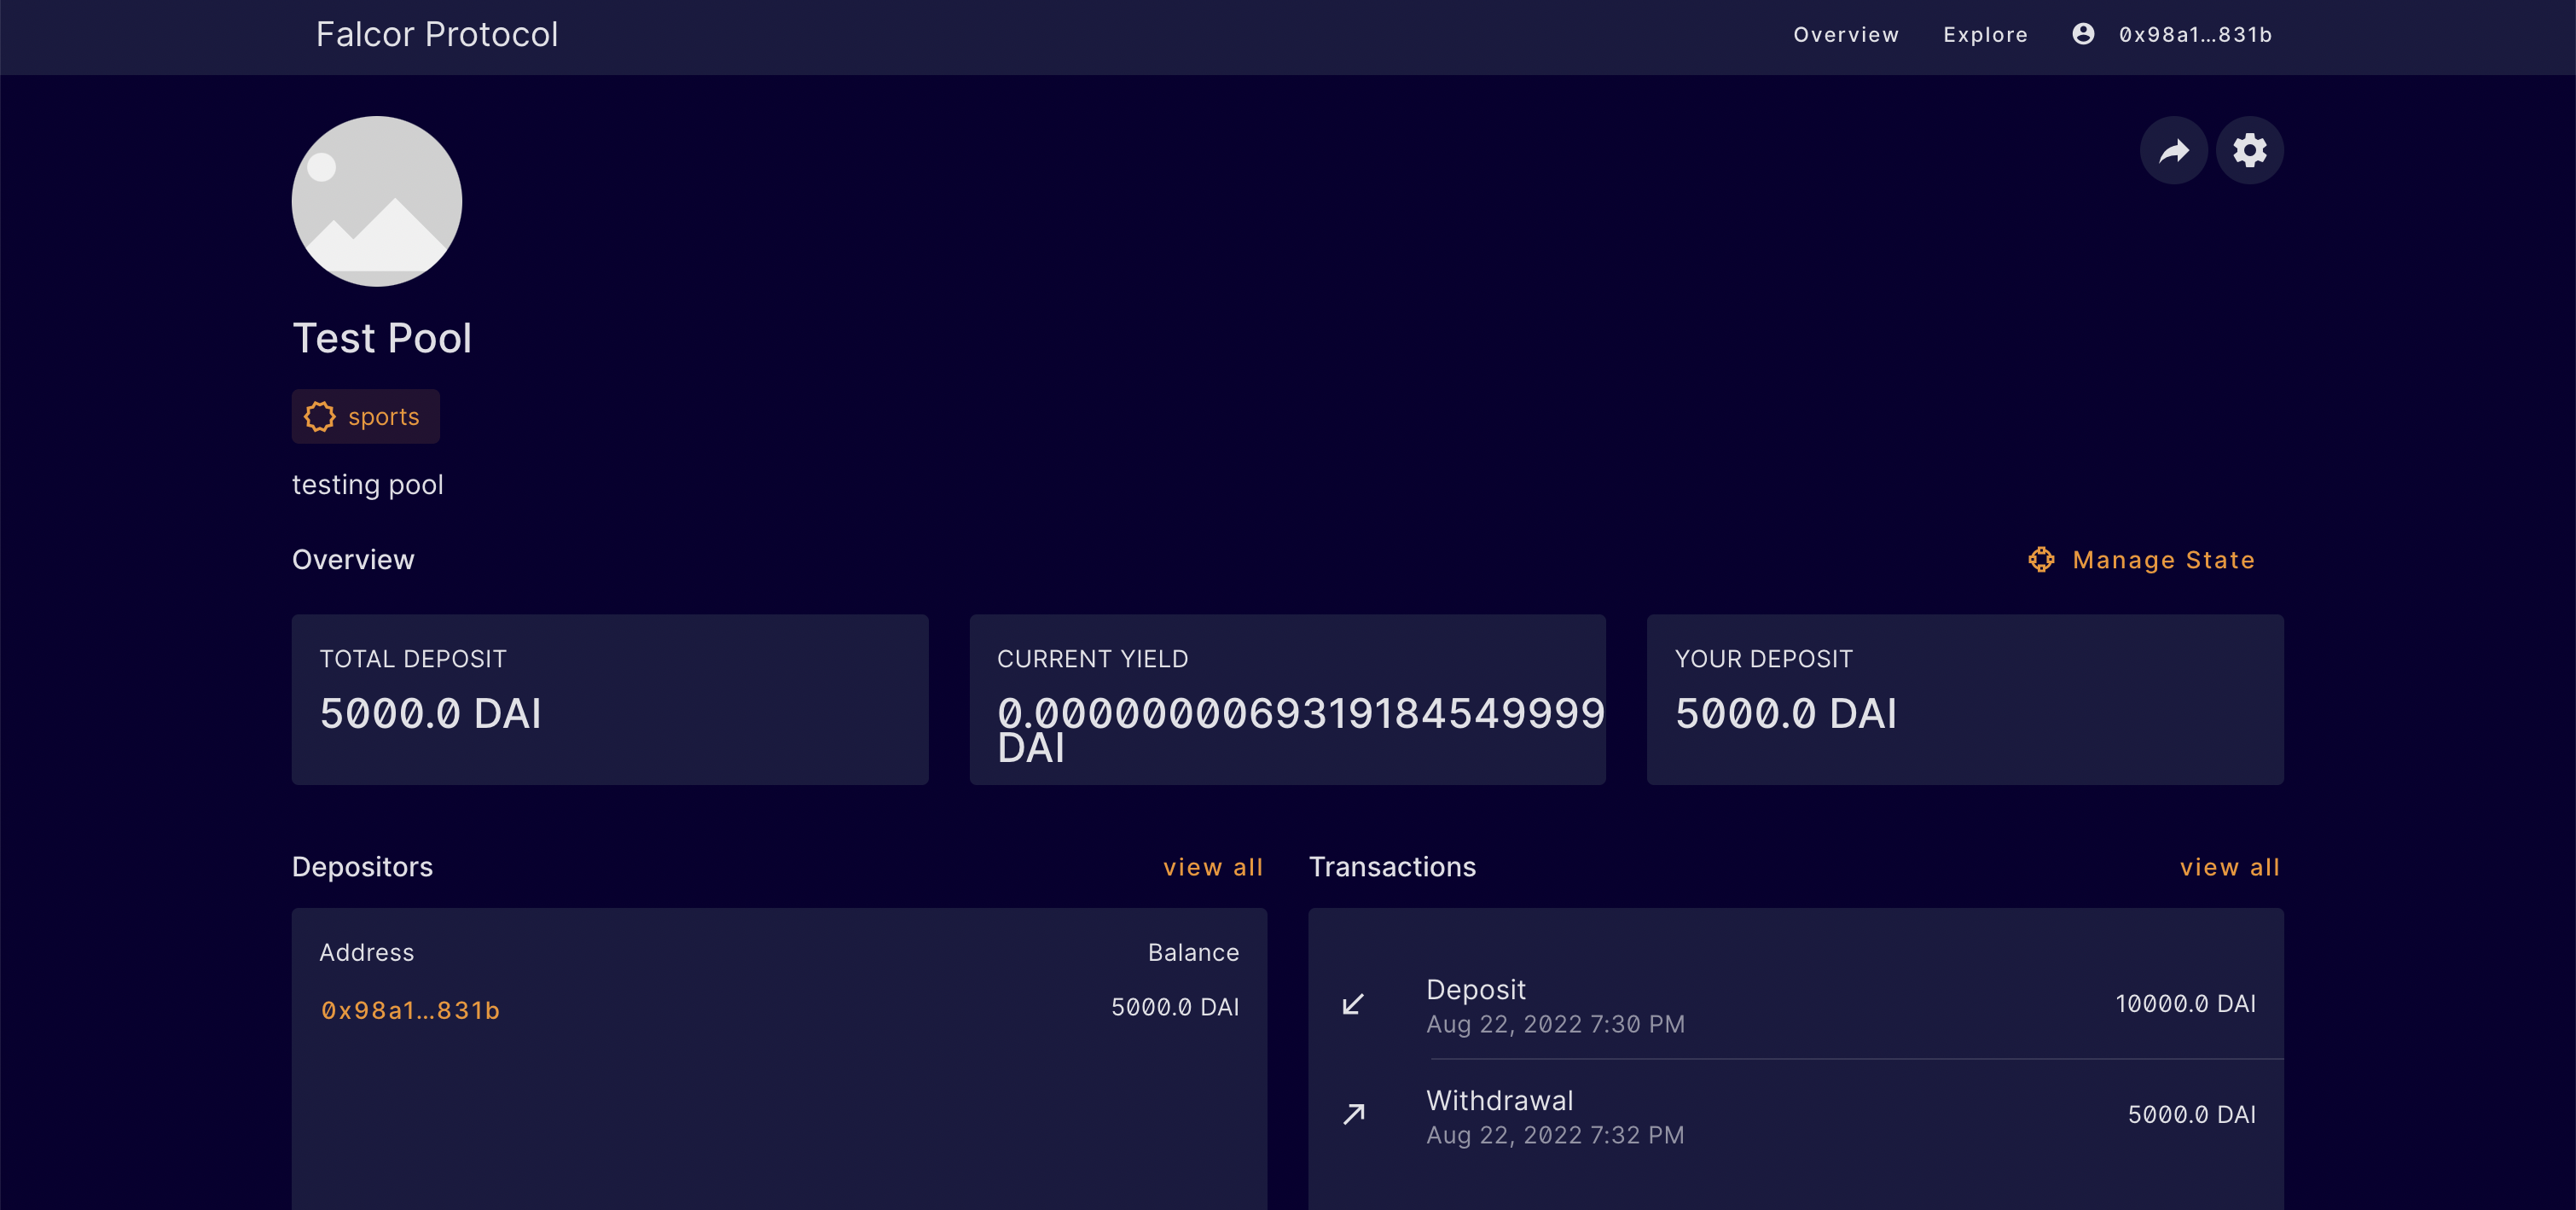Go to the Explore nav item
Viewport: 2576px width, 1210px height.
[1985, 35]
